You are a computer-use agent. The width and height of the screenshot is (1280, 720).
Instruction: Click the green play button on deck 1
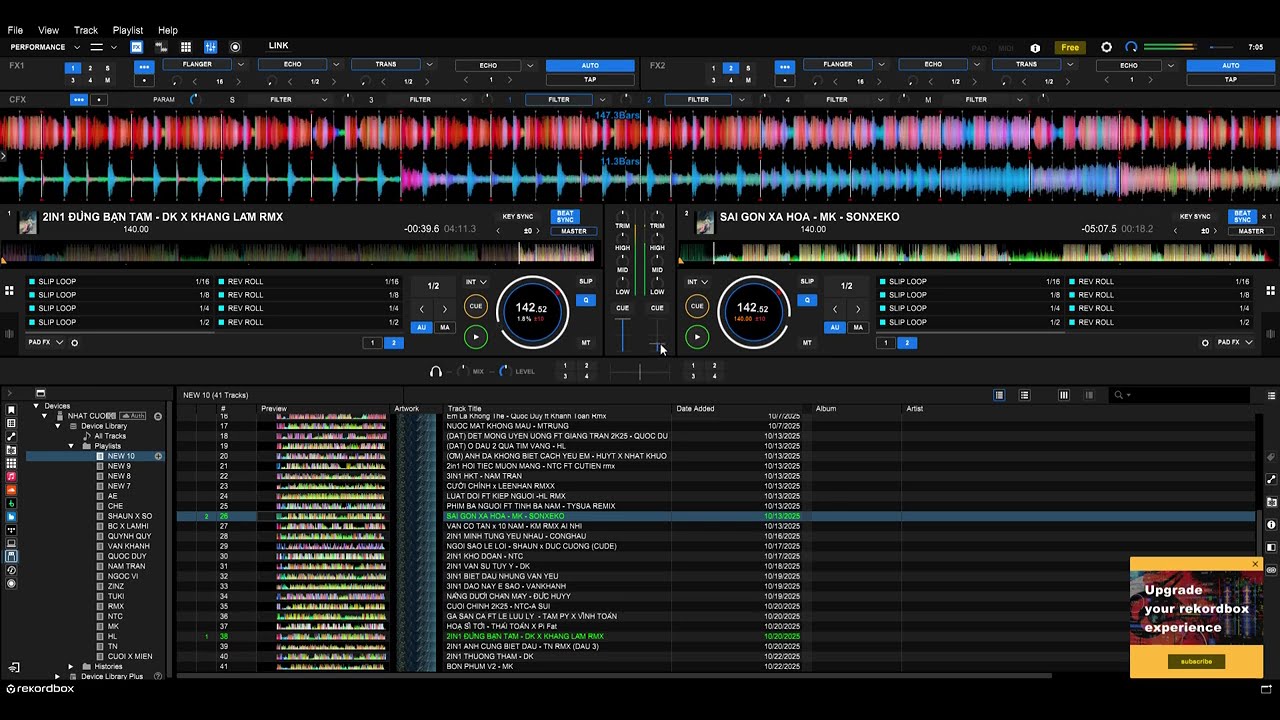tap(475, 337)
